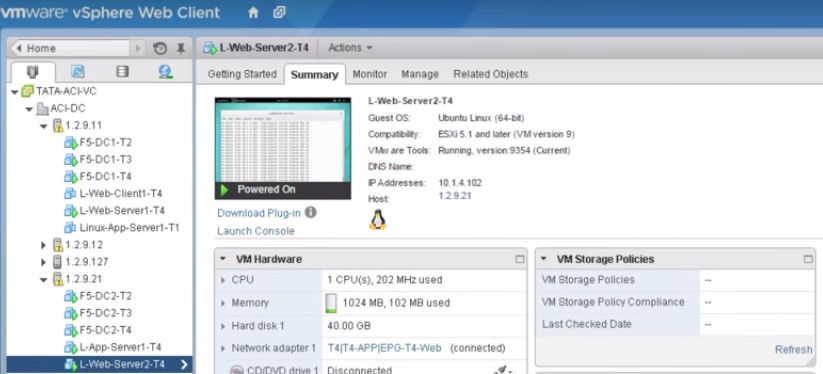This screenshot has width=823, height=374.
Task: Open the T4|T4-APP|EPG-T4-Web network link
Action: pyautogui.click(x=384, y=348)
